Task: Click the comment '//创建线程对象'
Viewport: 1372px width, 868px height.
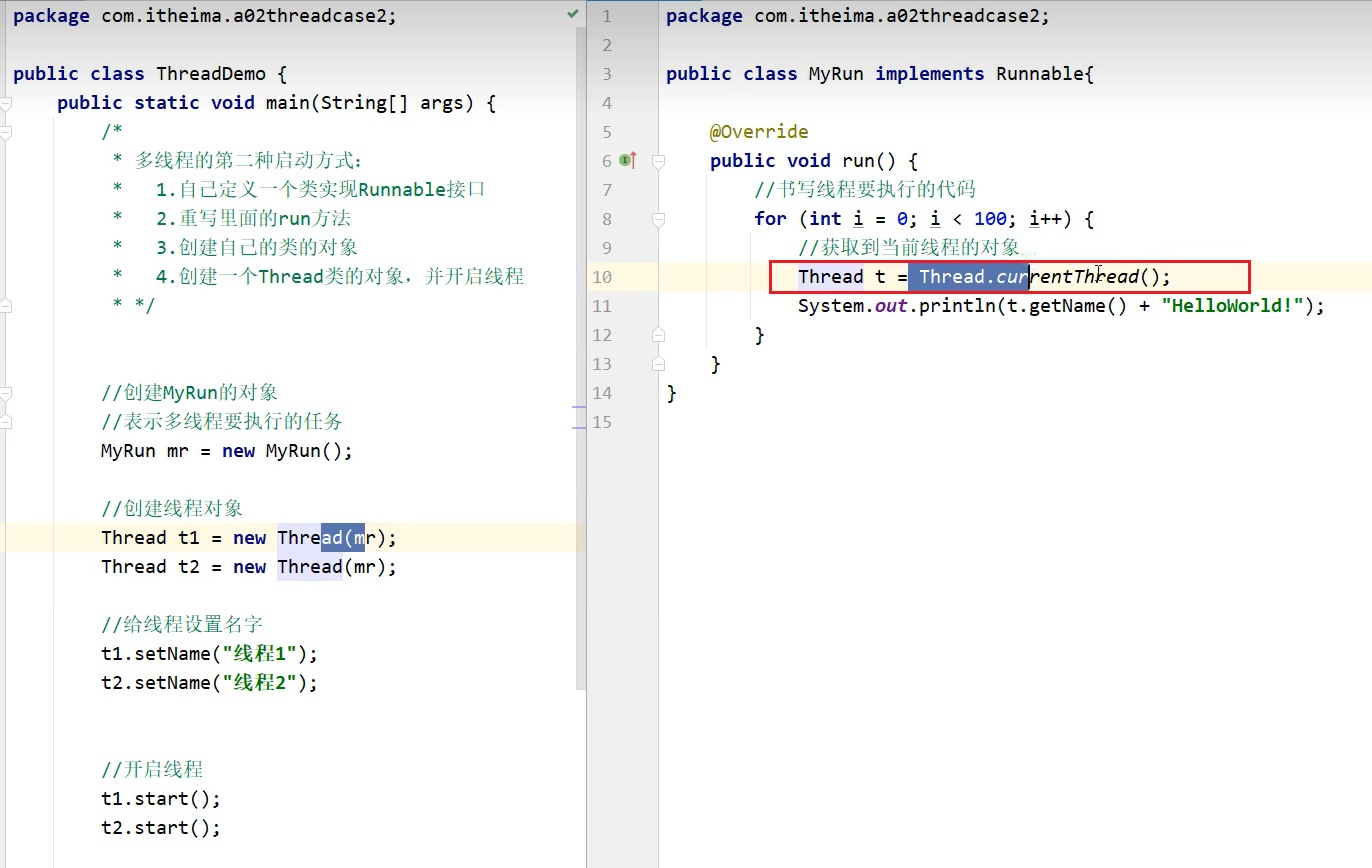Action: point(172,509)
